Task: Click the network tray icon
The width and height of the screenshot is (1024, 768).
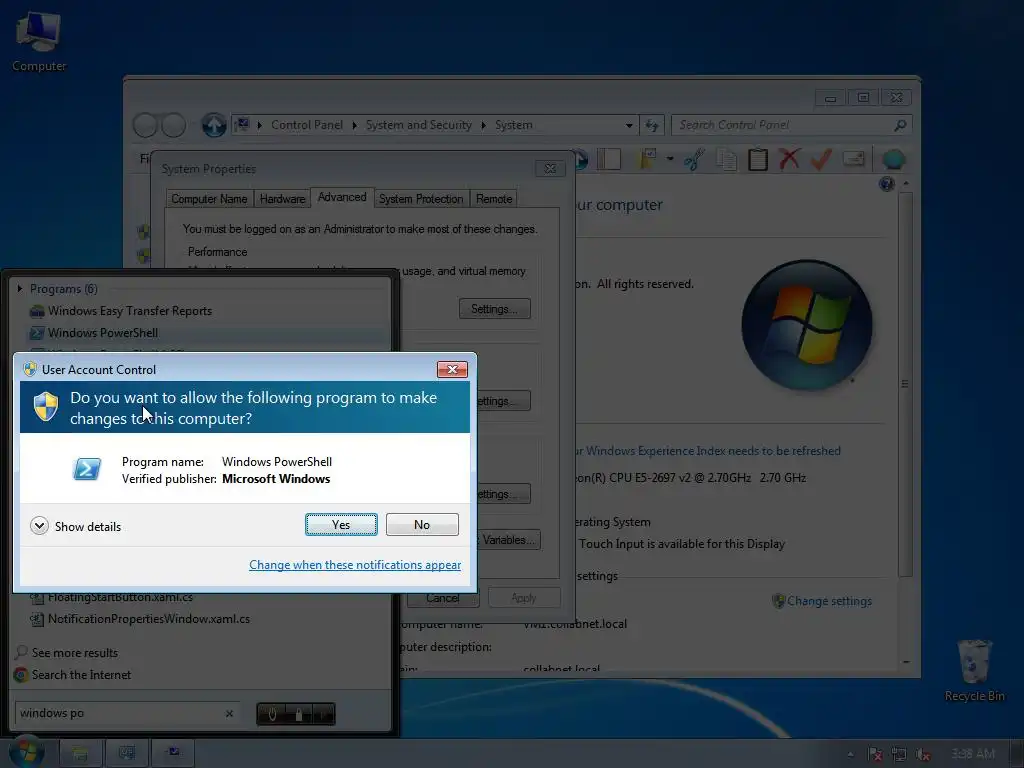Action: (x=899, y=754)
